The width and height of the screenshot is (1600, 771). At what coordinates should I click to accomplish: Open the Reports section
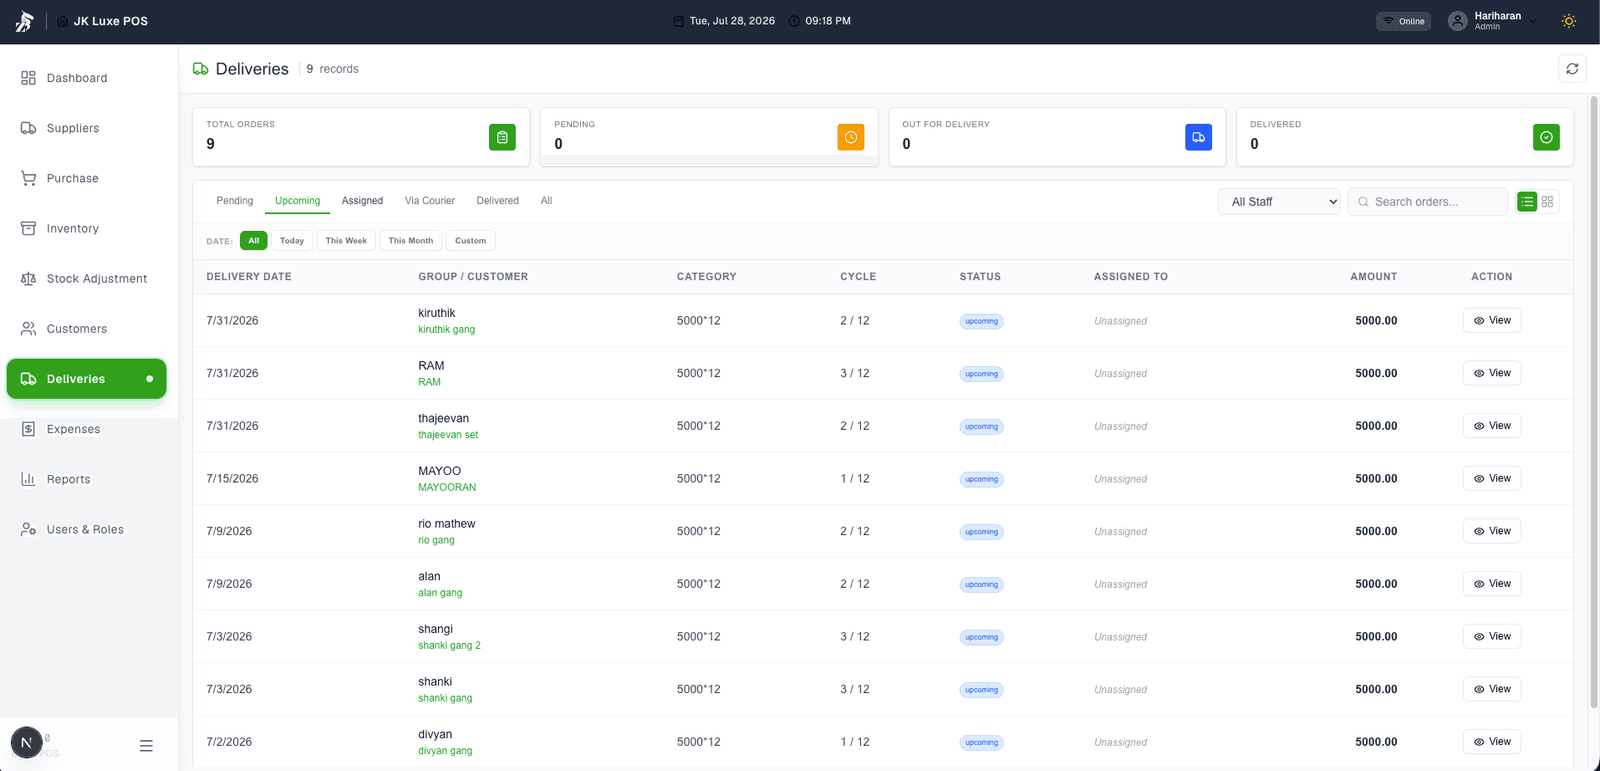click(x=86, y=479)
